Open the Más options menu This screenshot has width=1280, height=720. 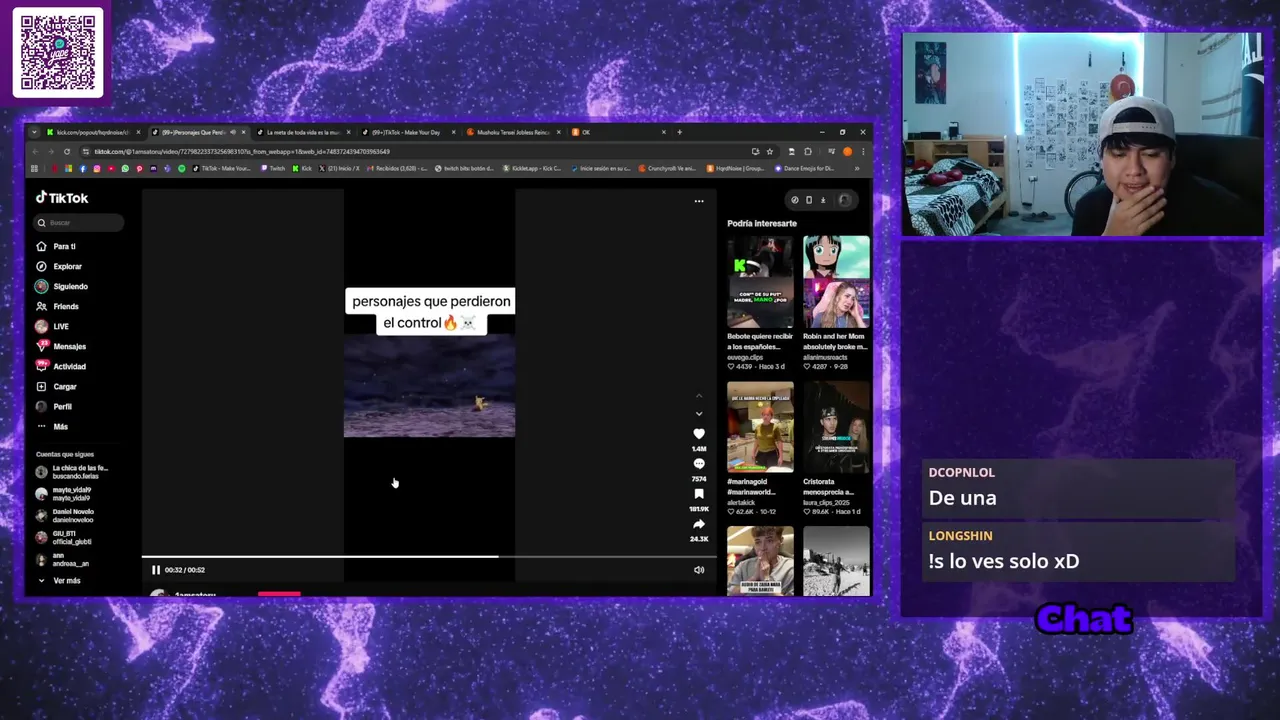(52, 426)
